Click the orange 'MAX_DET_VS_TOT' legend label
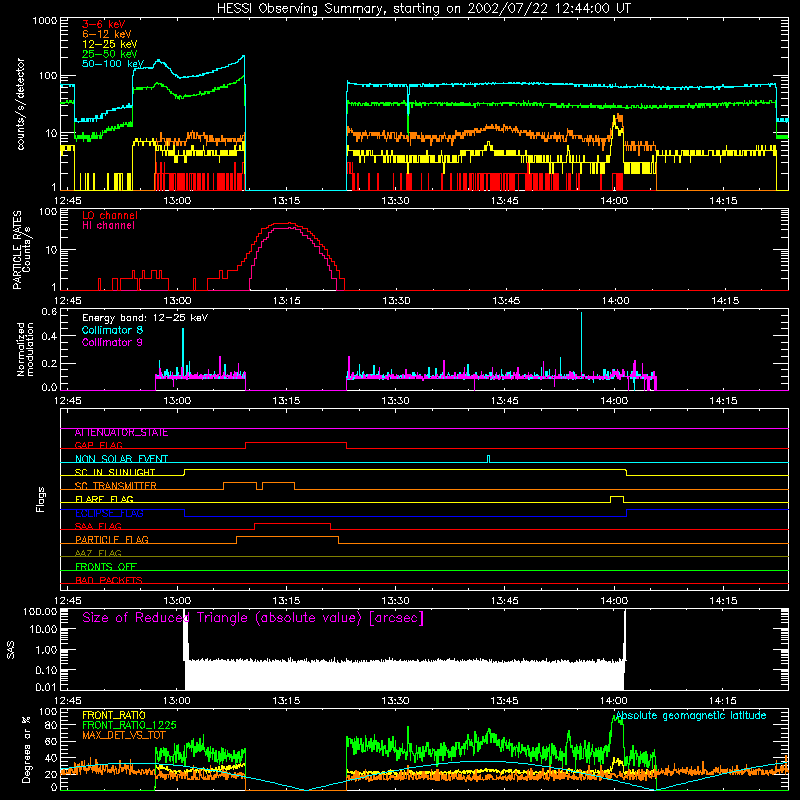The height and width of the screenshot is (800, 800). (124, 735)
